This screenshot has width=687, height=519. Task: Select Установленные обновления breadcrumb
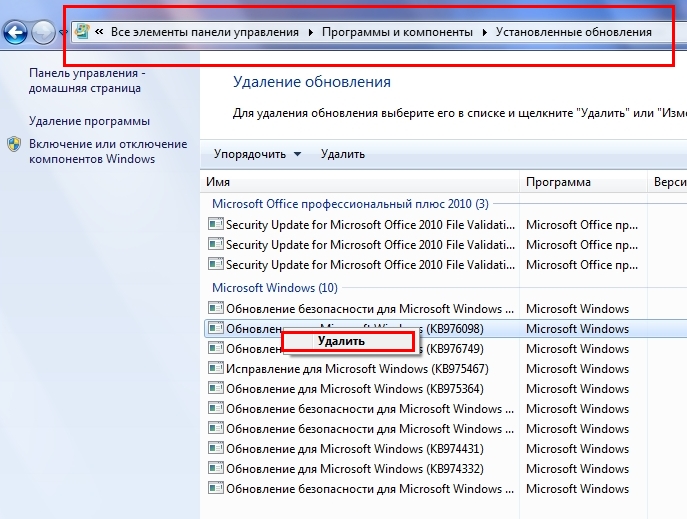pyautogui.click(x=574, y=32)
